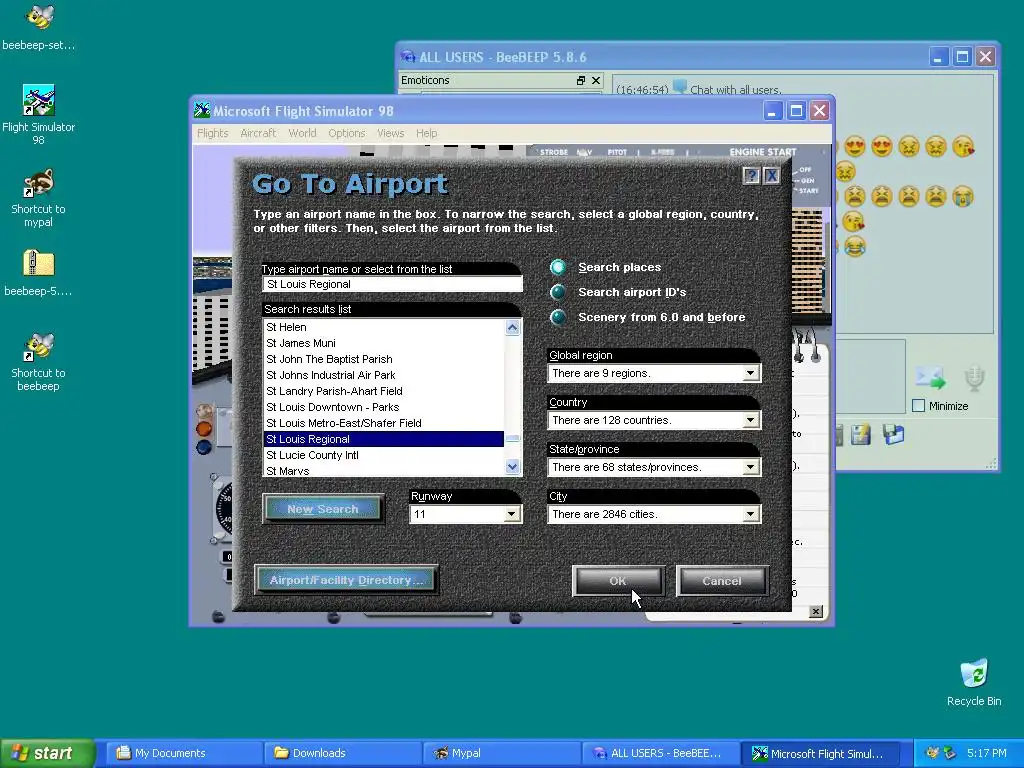Viewport: 1024px width, 768px height.
Task: Select the beebeep-5 zip archive desktop icon
Action: point(39,273)
